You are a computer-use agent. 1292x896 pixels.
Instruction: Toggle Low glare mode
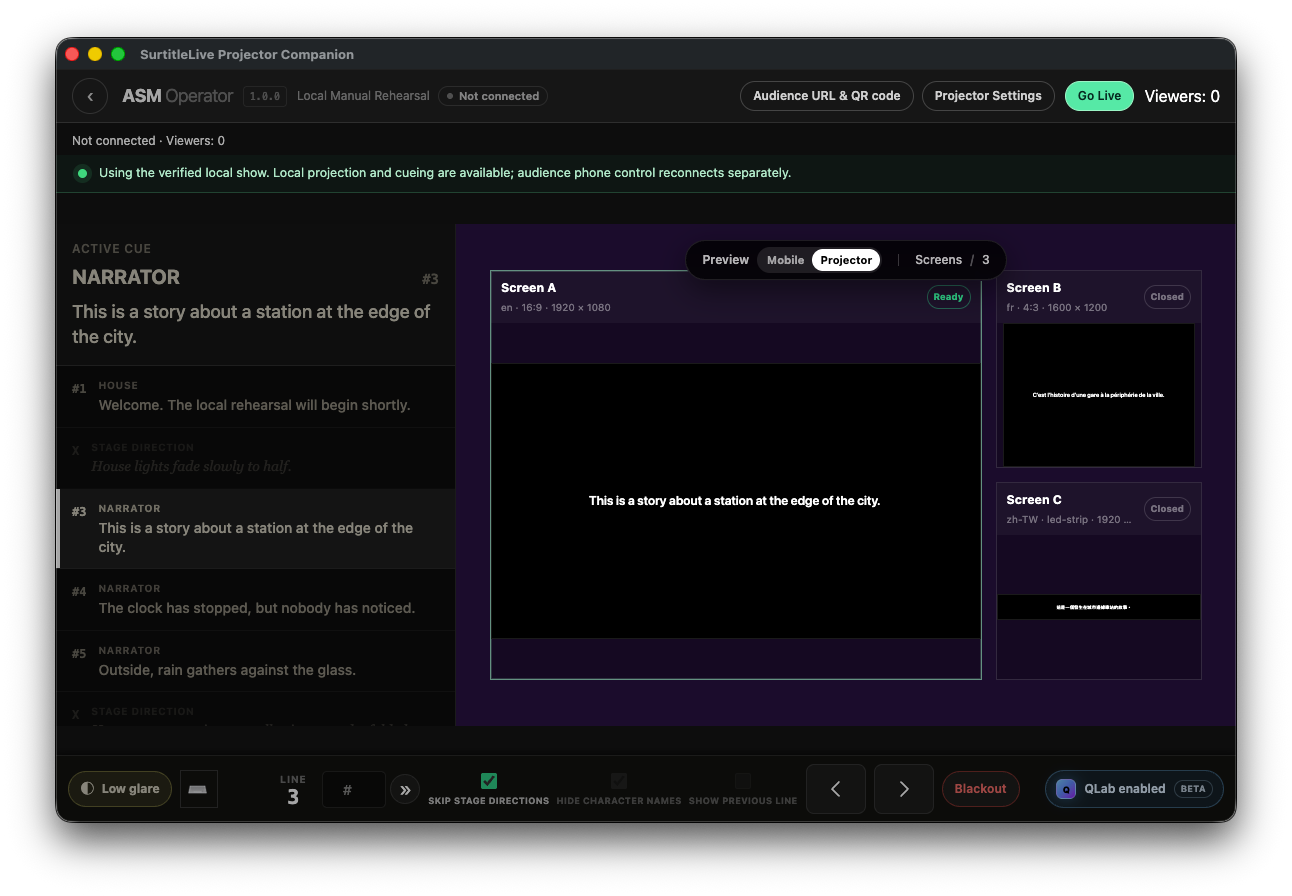(120, 789)
